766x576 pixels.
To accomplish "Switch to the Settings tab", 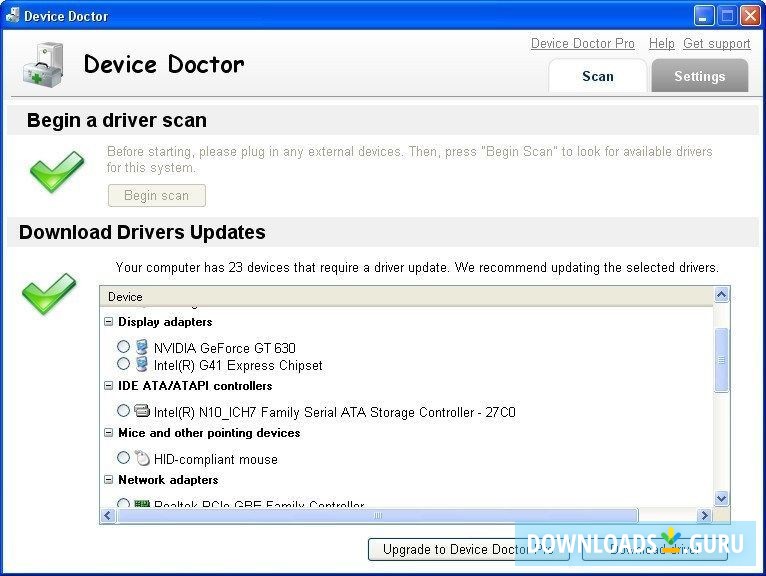I will 700,76.
